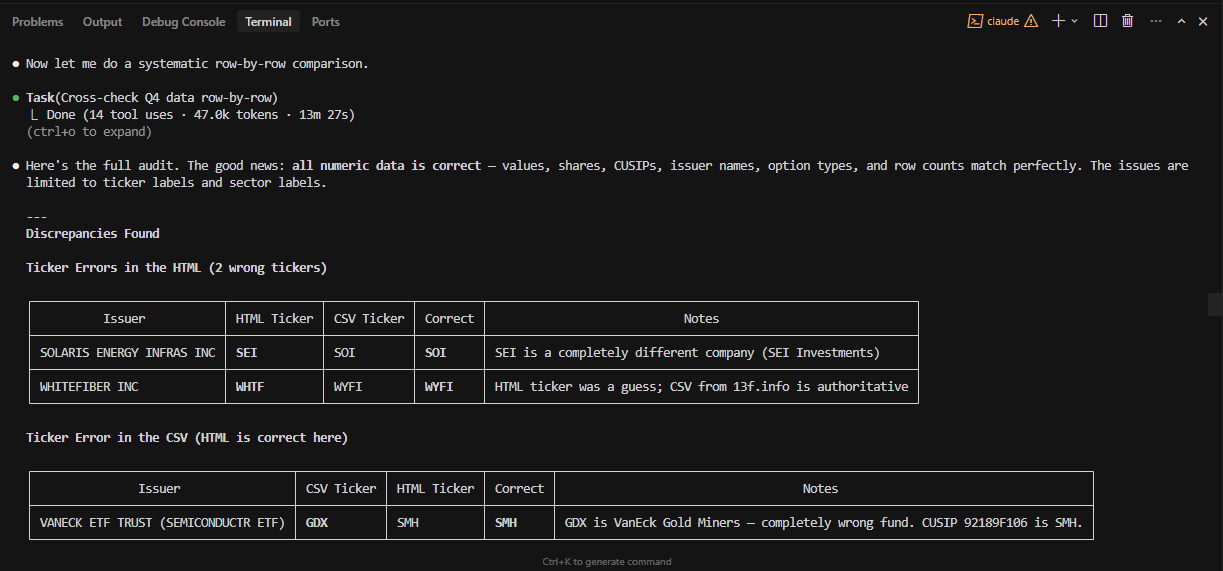Viewport: 1223px width, 571px height.
Task: Open the Debug Console tab
Action: tap(183, 21)
